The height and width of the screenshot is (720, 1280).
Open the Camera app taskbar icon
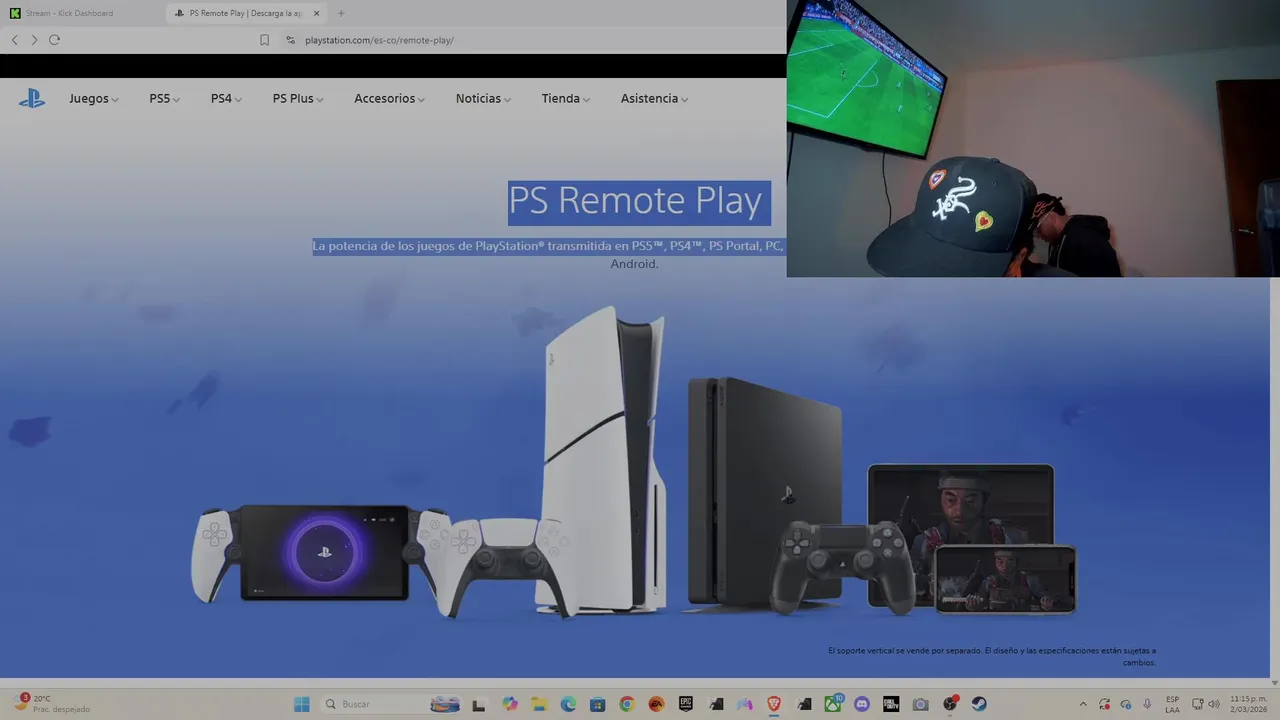tap(921, 704)
